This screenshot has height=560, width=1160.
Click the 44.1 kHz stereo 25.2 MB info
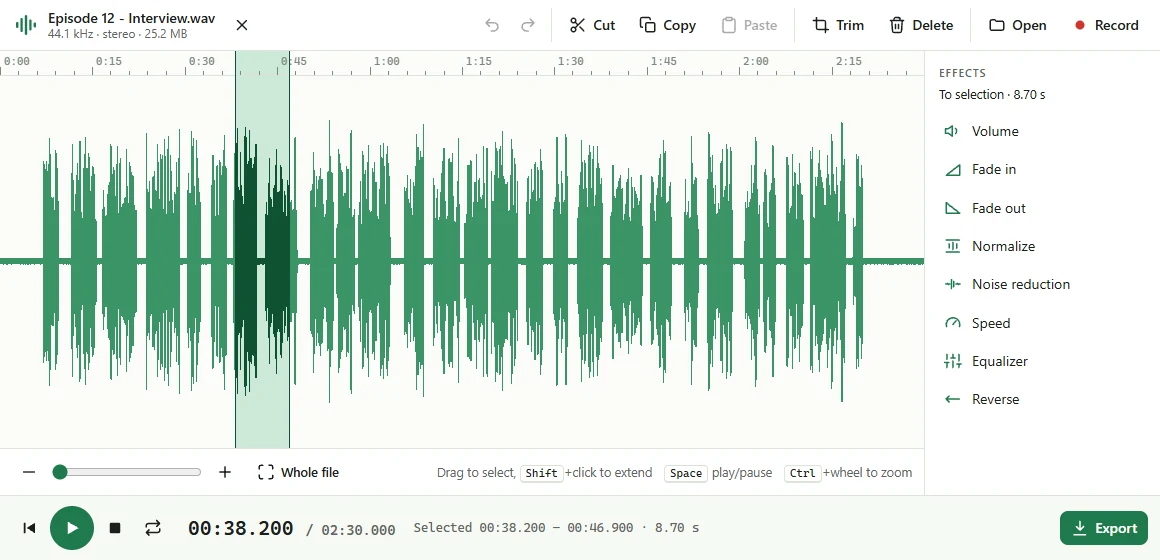(118, 34)
